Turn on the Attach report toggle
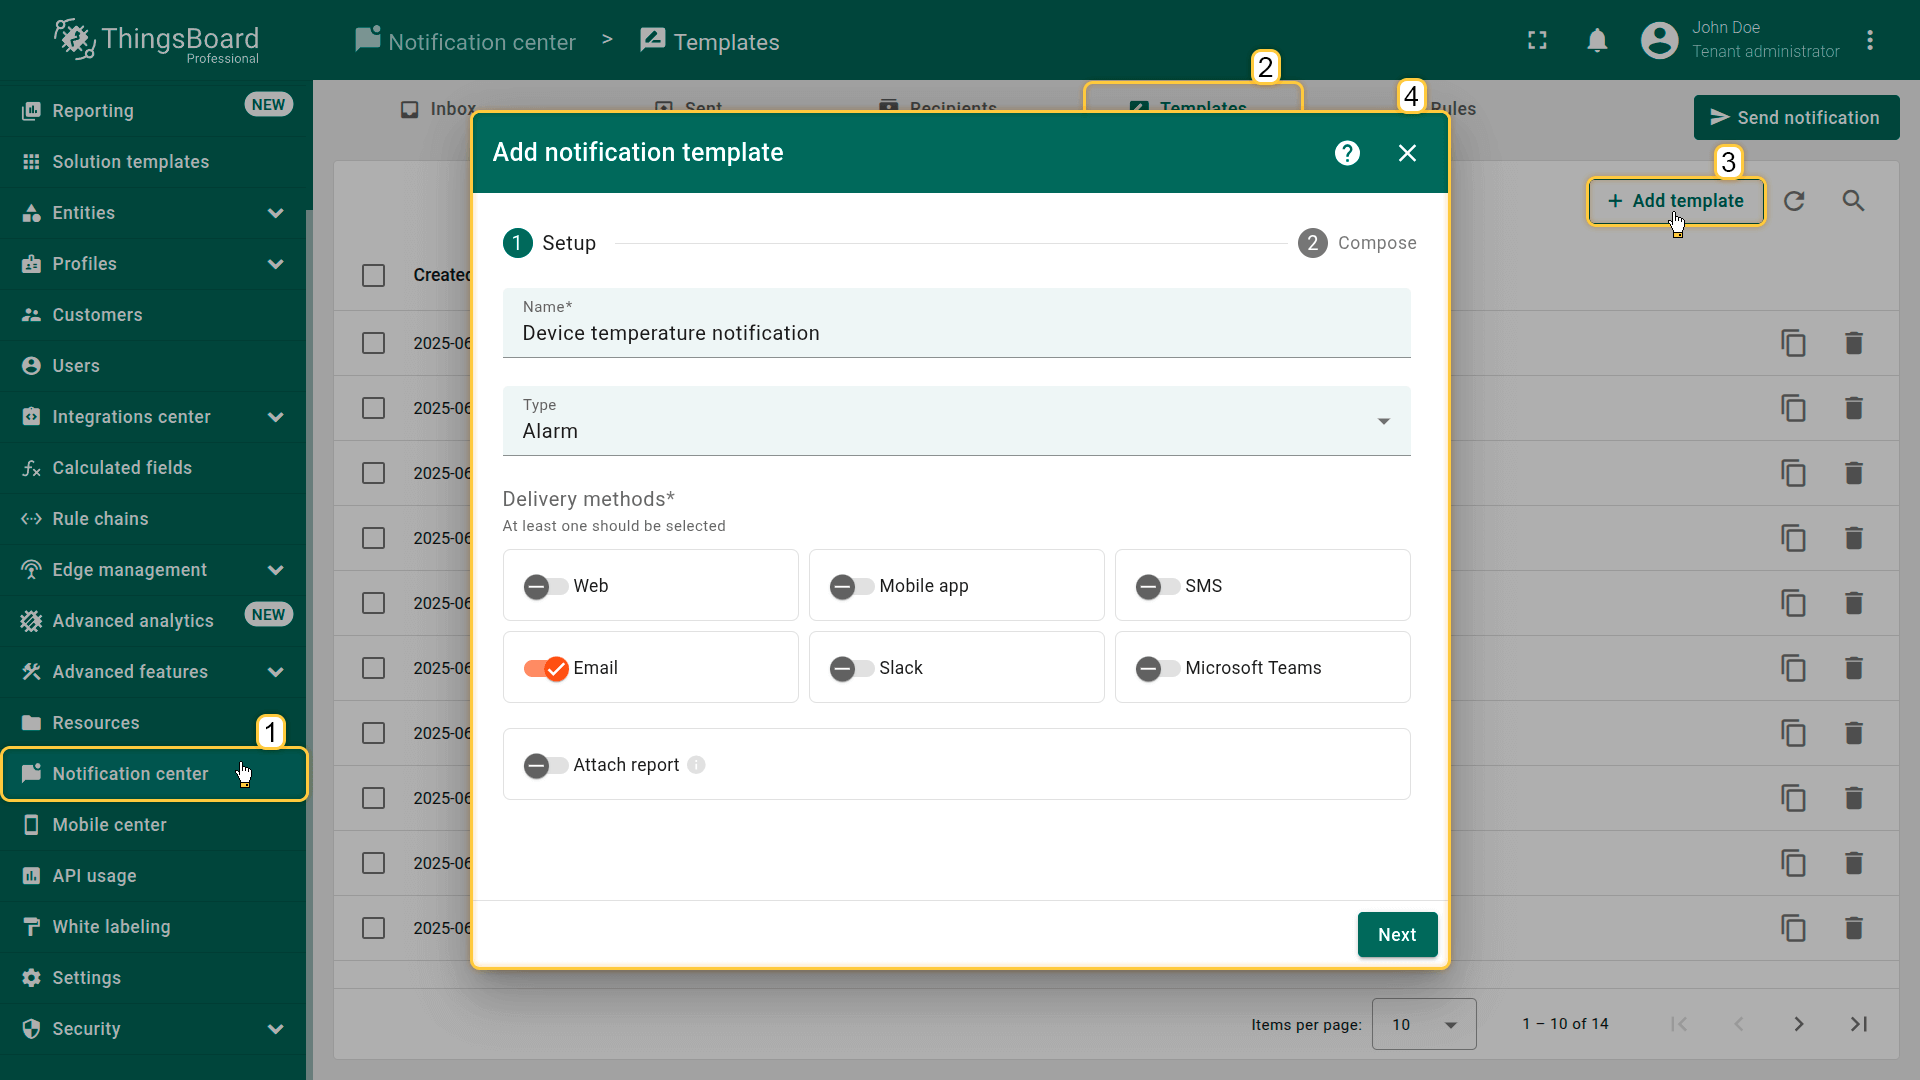This screenshot has width=1920, height=1080. tap(545, 765)
